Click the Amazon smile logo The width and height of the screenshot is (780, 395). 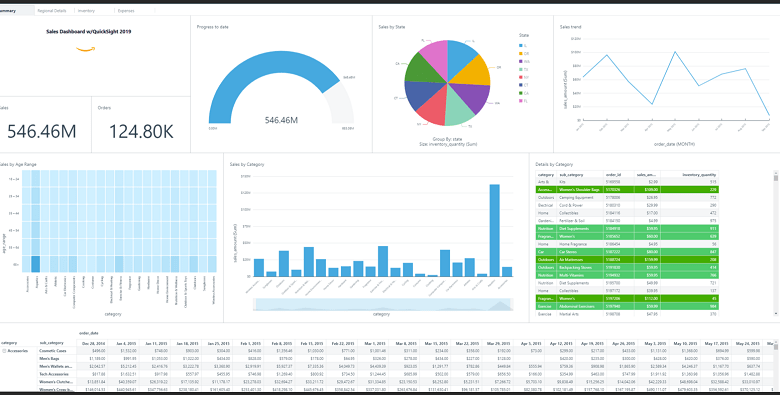(86, 49)
